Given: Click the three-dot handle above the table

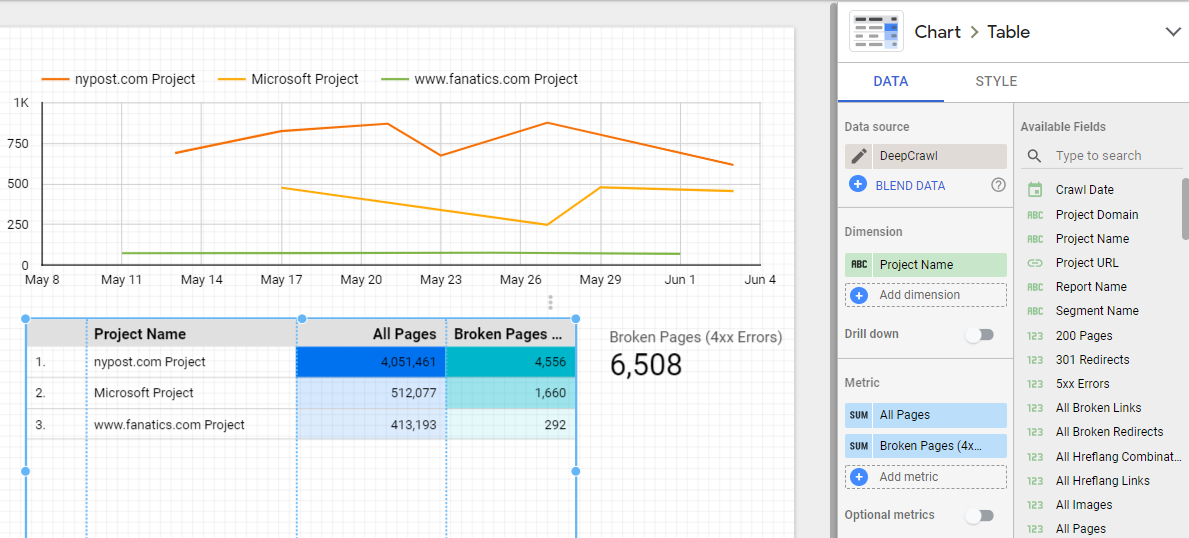Looking at the screenshot, I should click(550, 302).
